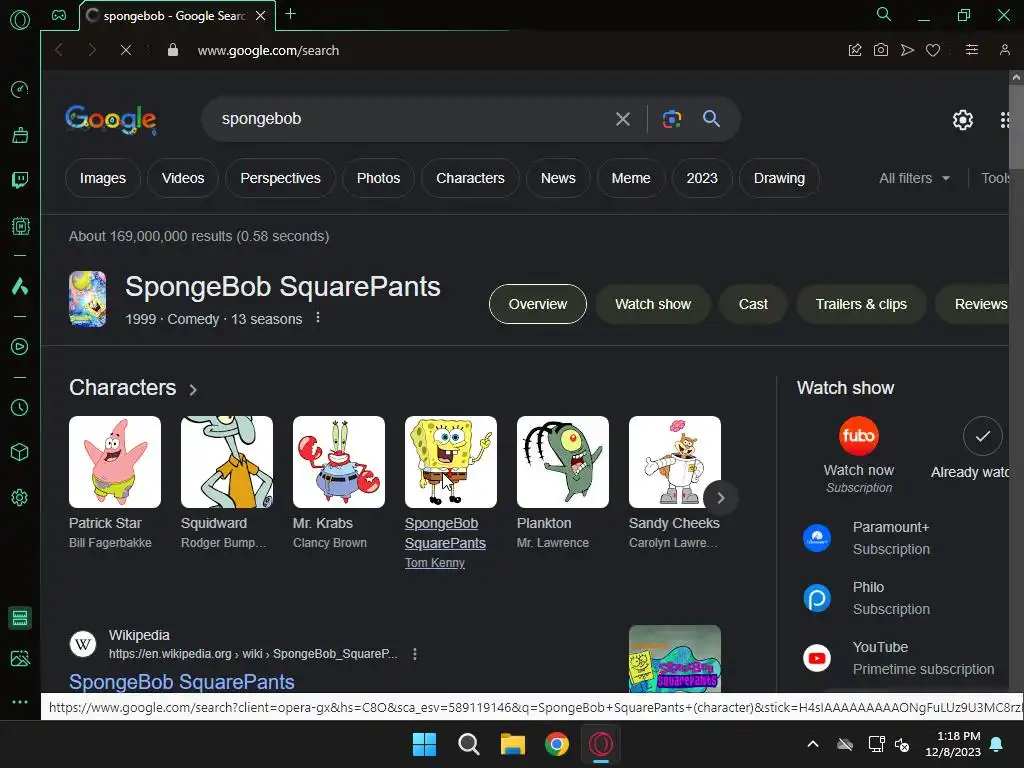Select the News filter chip
This screenshot has height=768, width=1024.
click(x=558, y=178)
